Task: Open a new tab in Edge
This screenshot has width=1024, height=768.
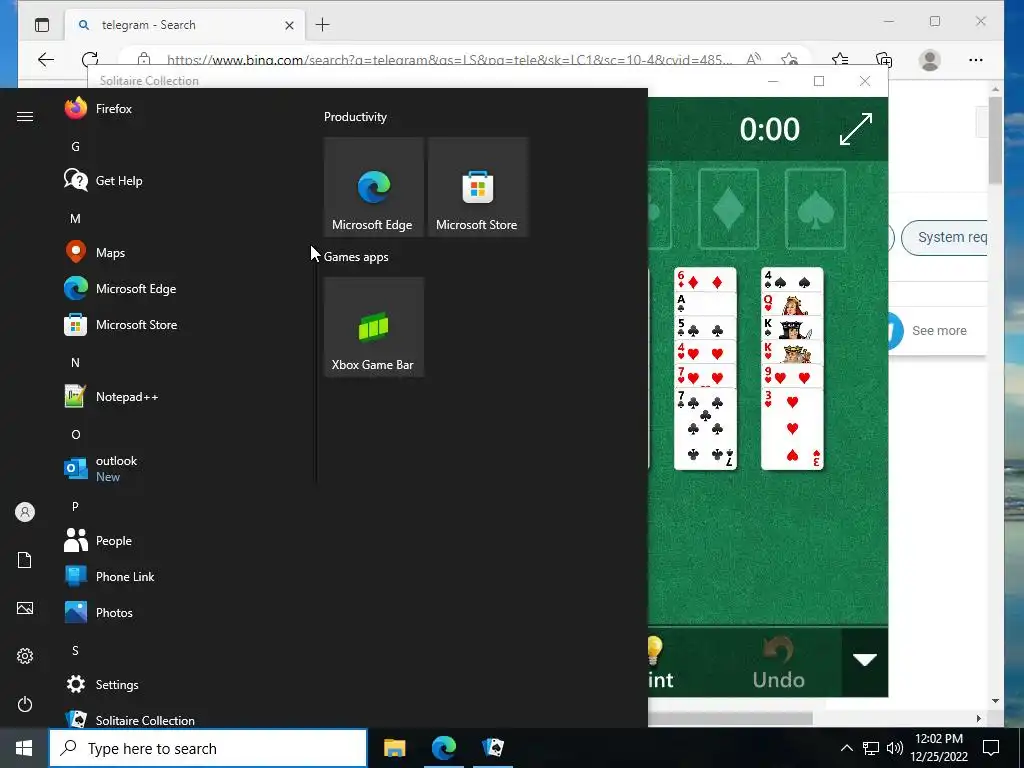Action: (323, 25)
